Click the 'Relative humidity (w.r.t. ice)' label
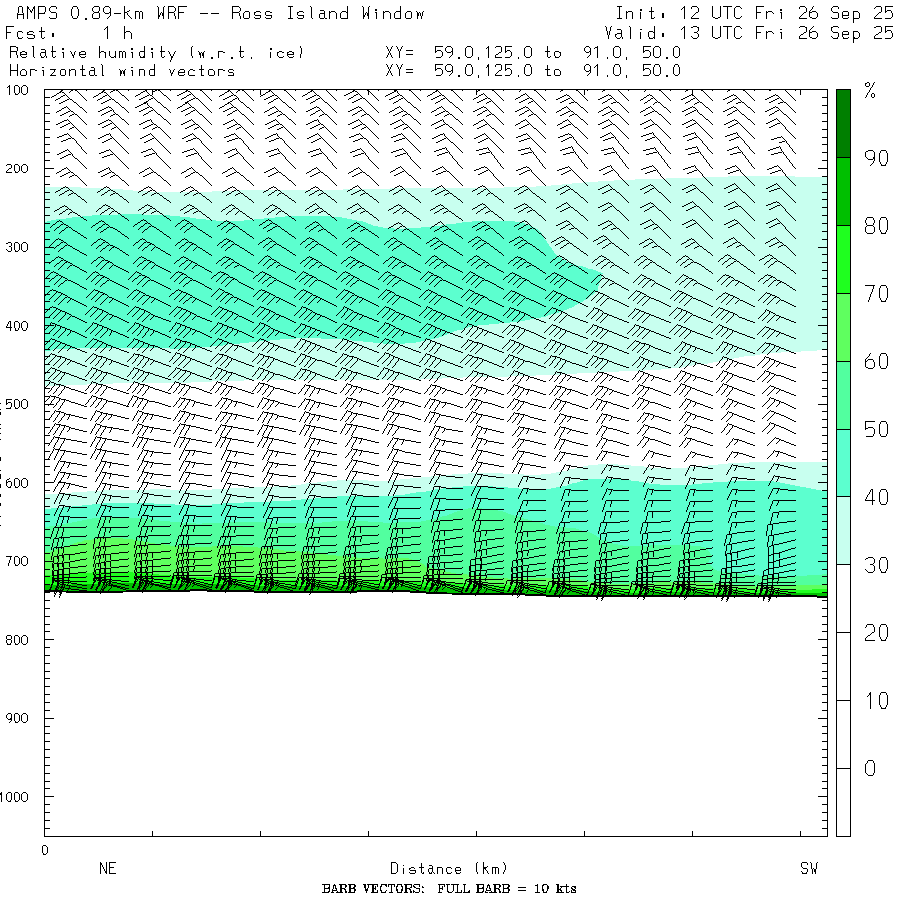Viewport: 900px width, 900px height. [156, 53]
